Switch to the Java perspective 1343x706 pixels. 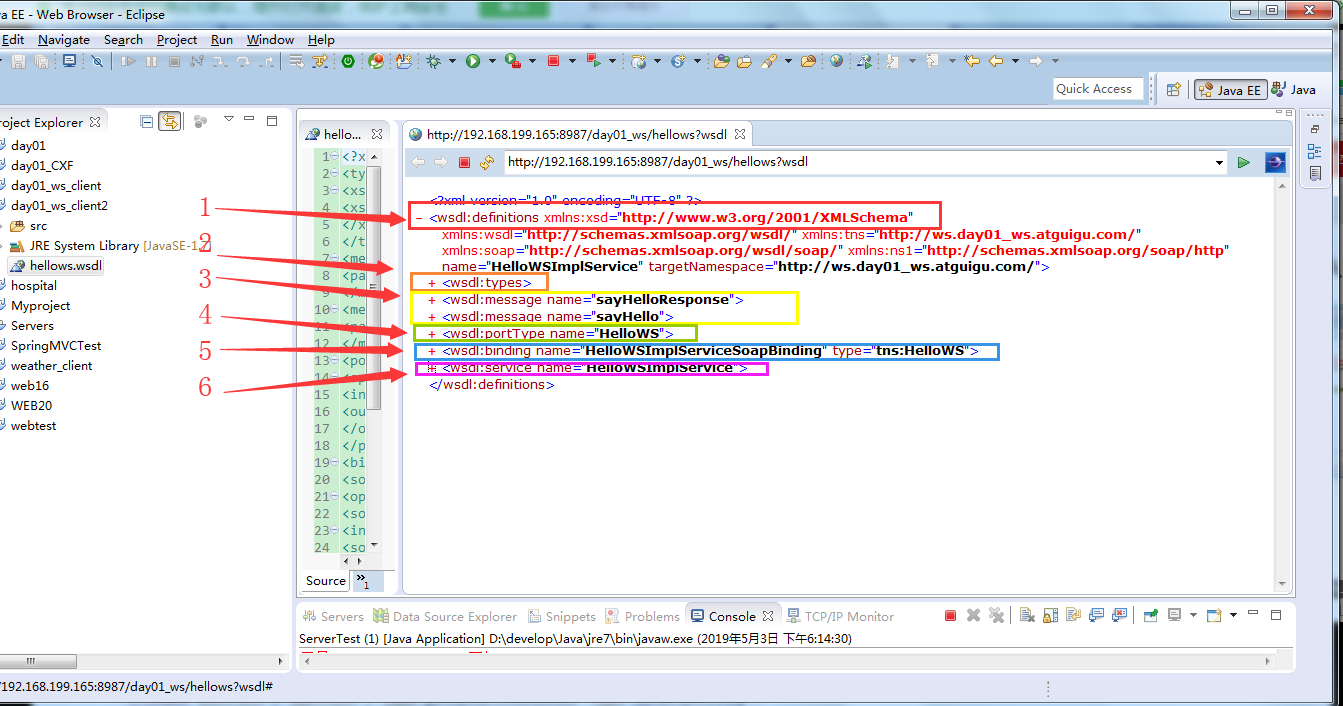tap(1294, 89)
